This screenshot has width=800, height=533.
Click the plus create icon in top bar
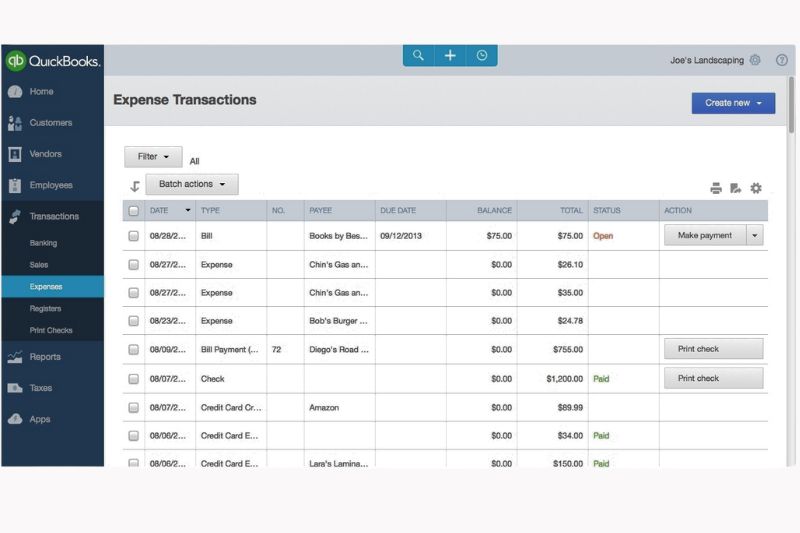point(450,56)
